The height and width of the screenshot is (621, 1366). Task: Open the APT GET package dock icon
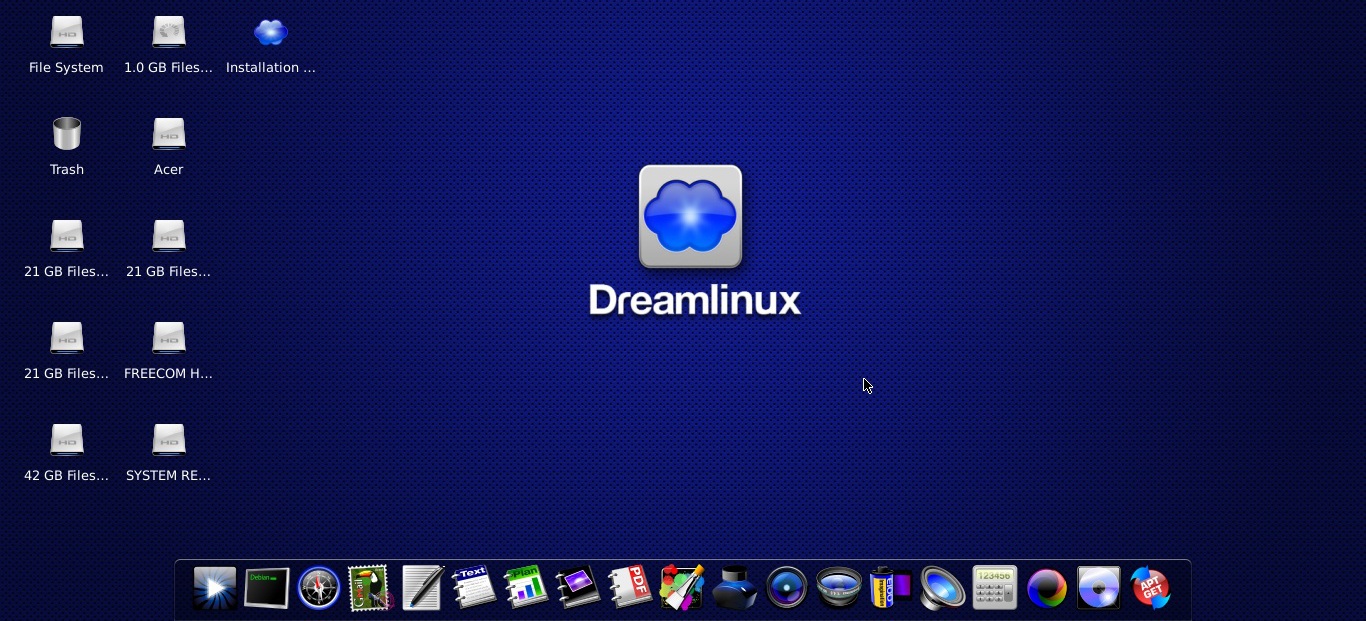[x=1151, y=588]
